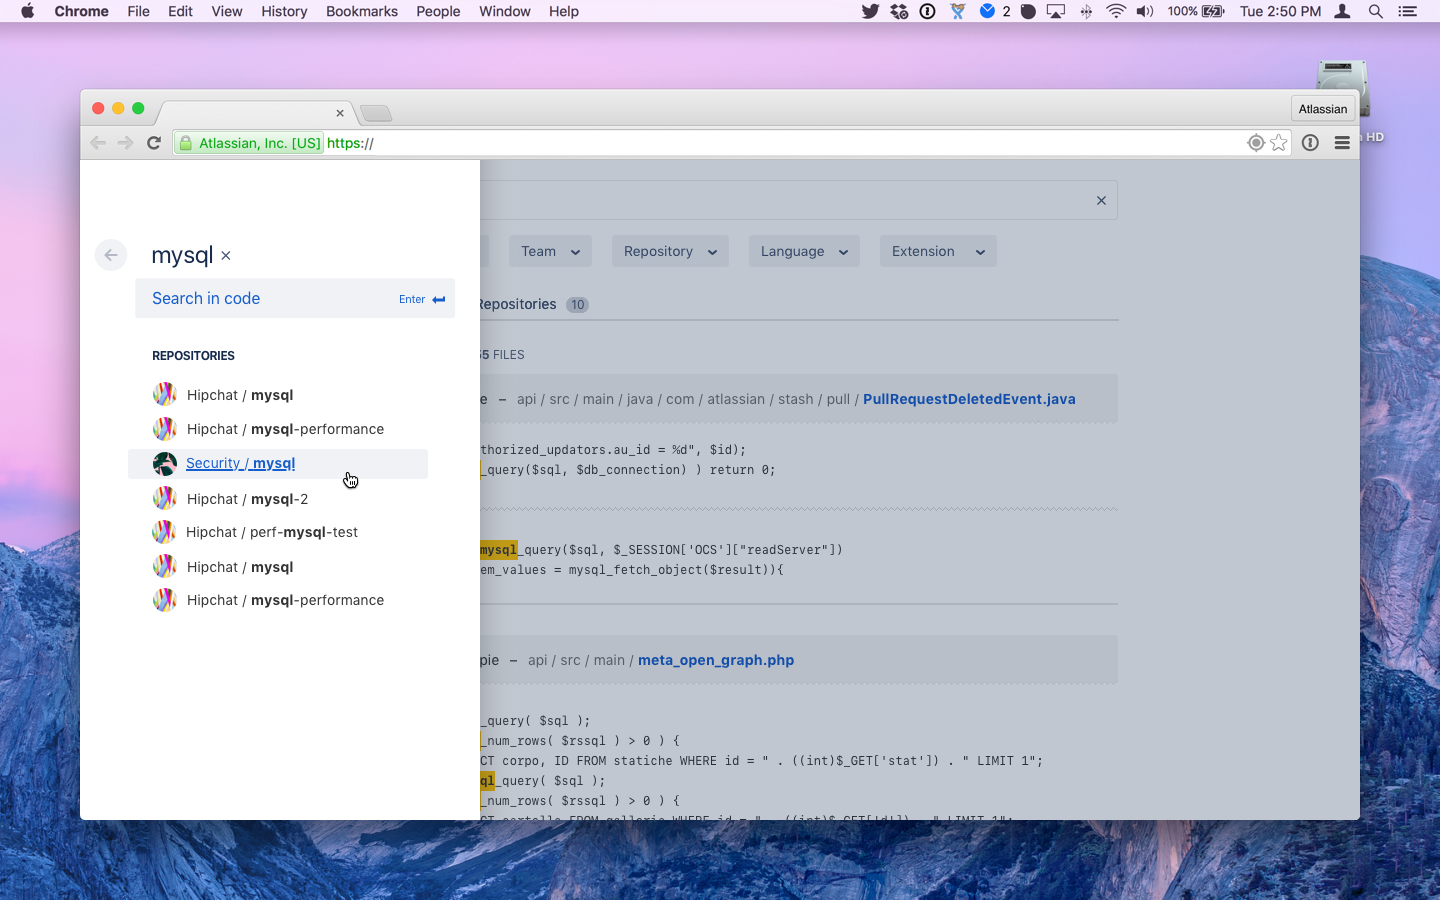The image size is (1440, 900).
Task: Open the Chrome hamburger menu
Action: click(1342, 143)
